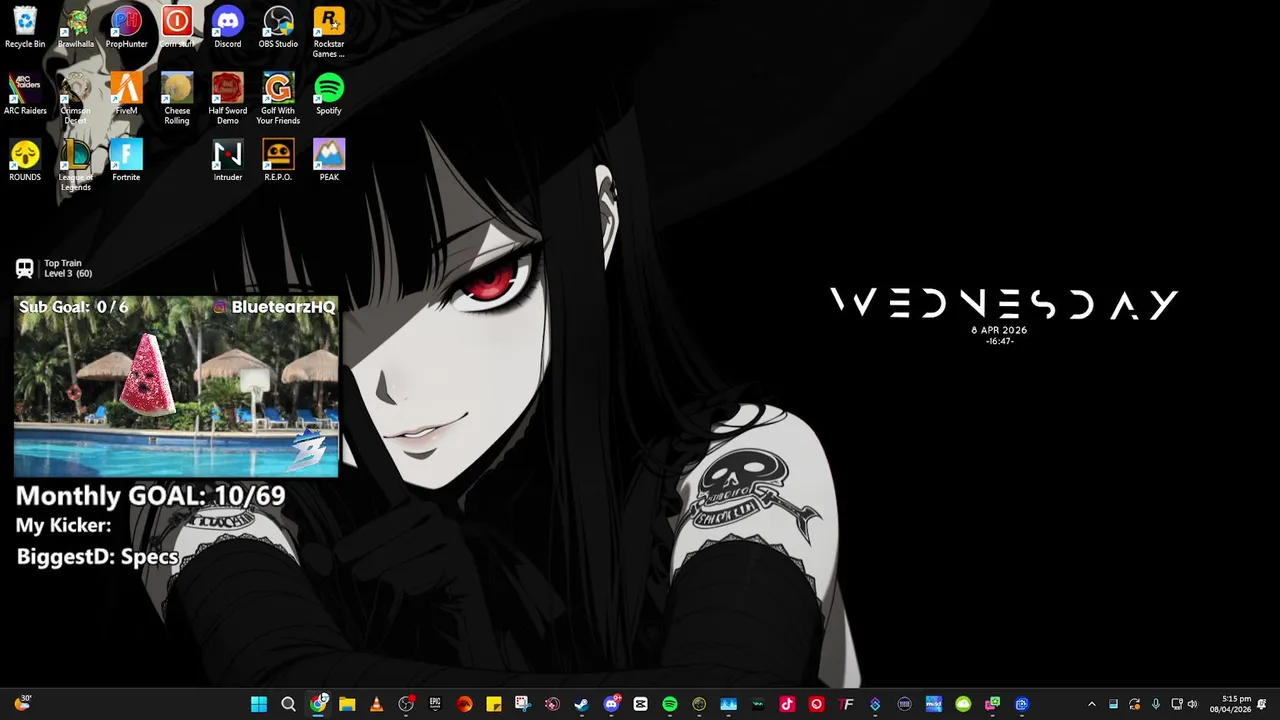1280x720 pixels.
Task: Click the BluetearzHQ name in overlay
Action: 283,307
